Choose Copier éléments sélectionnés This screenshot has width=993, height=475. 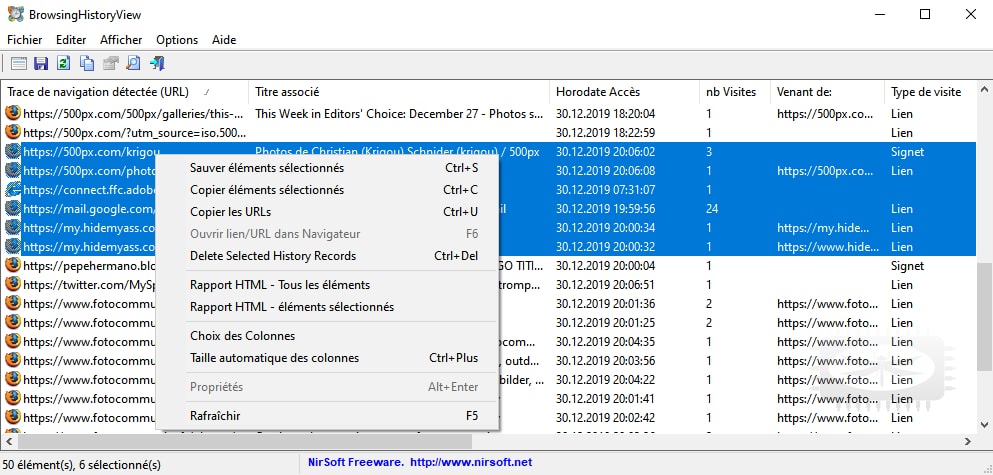(327, 190)
